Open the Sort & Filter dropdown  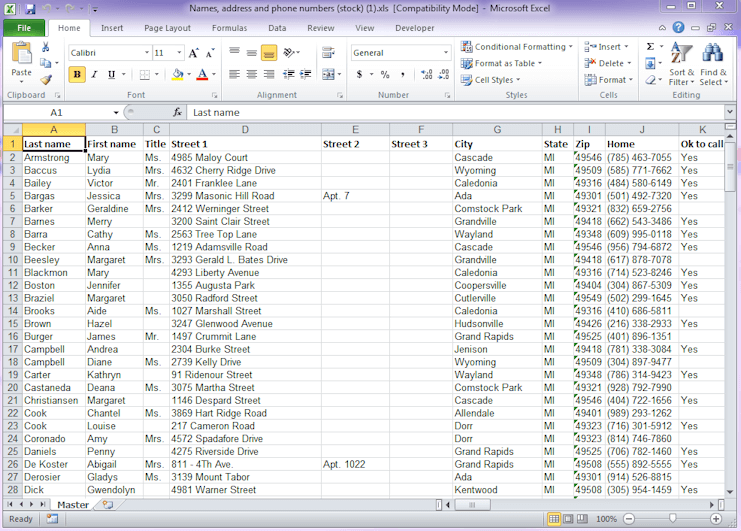tap(681, 64)
